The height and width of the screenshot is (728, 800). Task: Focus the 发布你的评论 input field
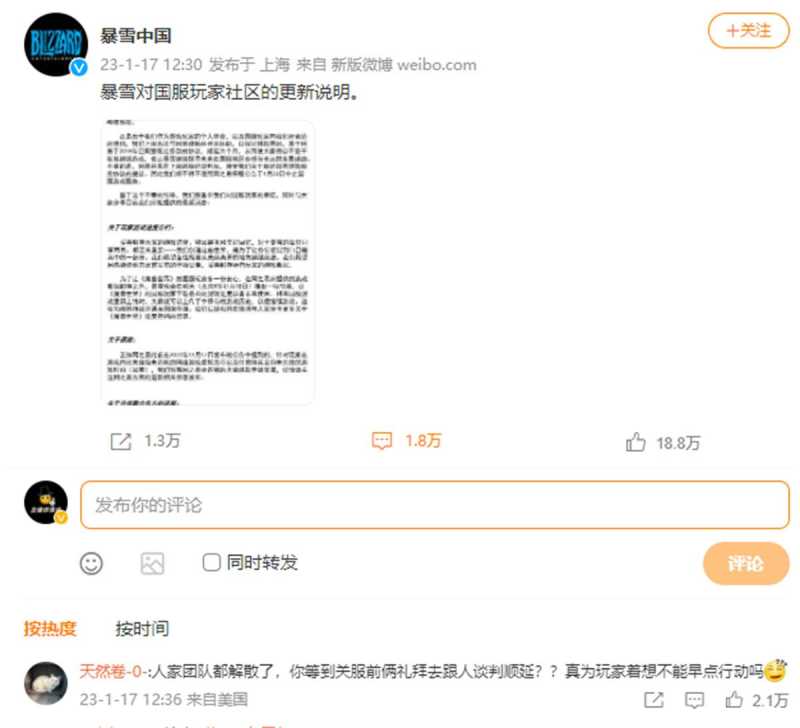coord(435,505)
